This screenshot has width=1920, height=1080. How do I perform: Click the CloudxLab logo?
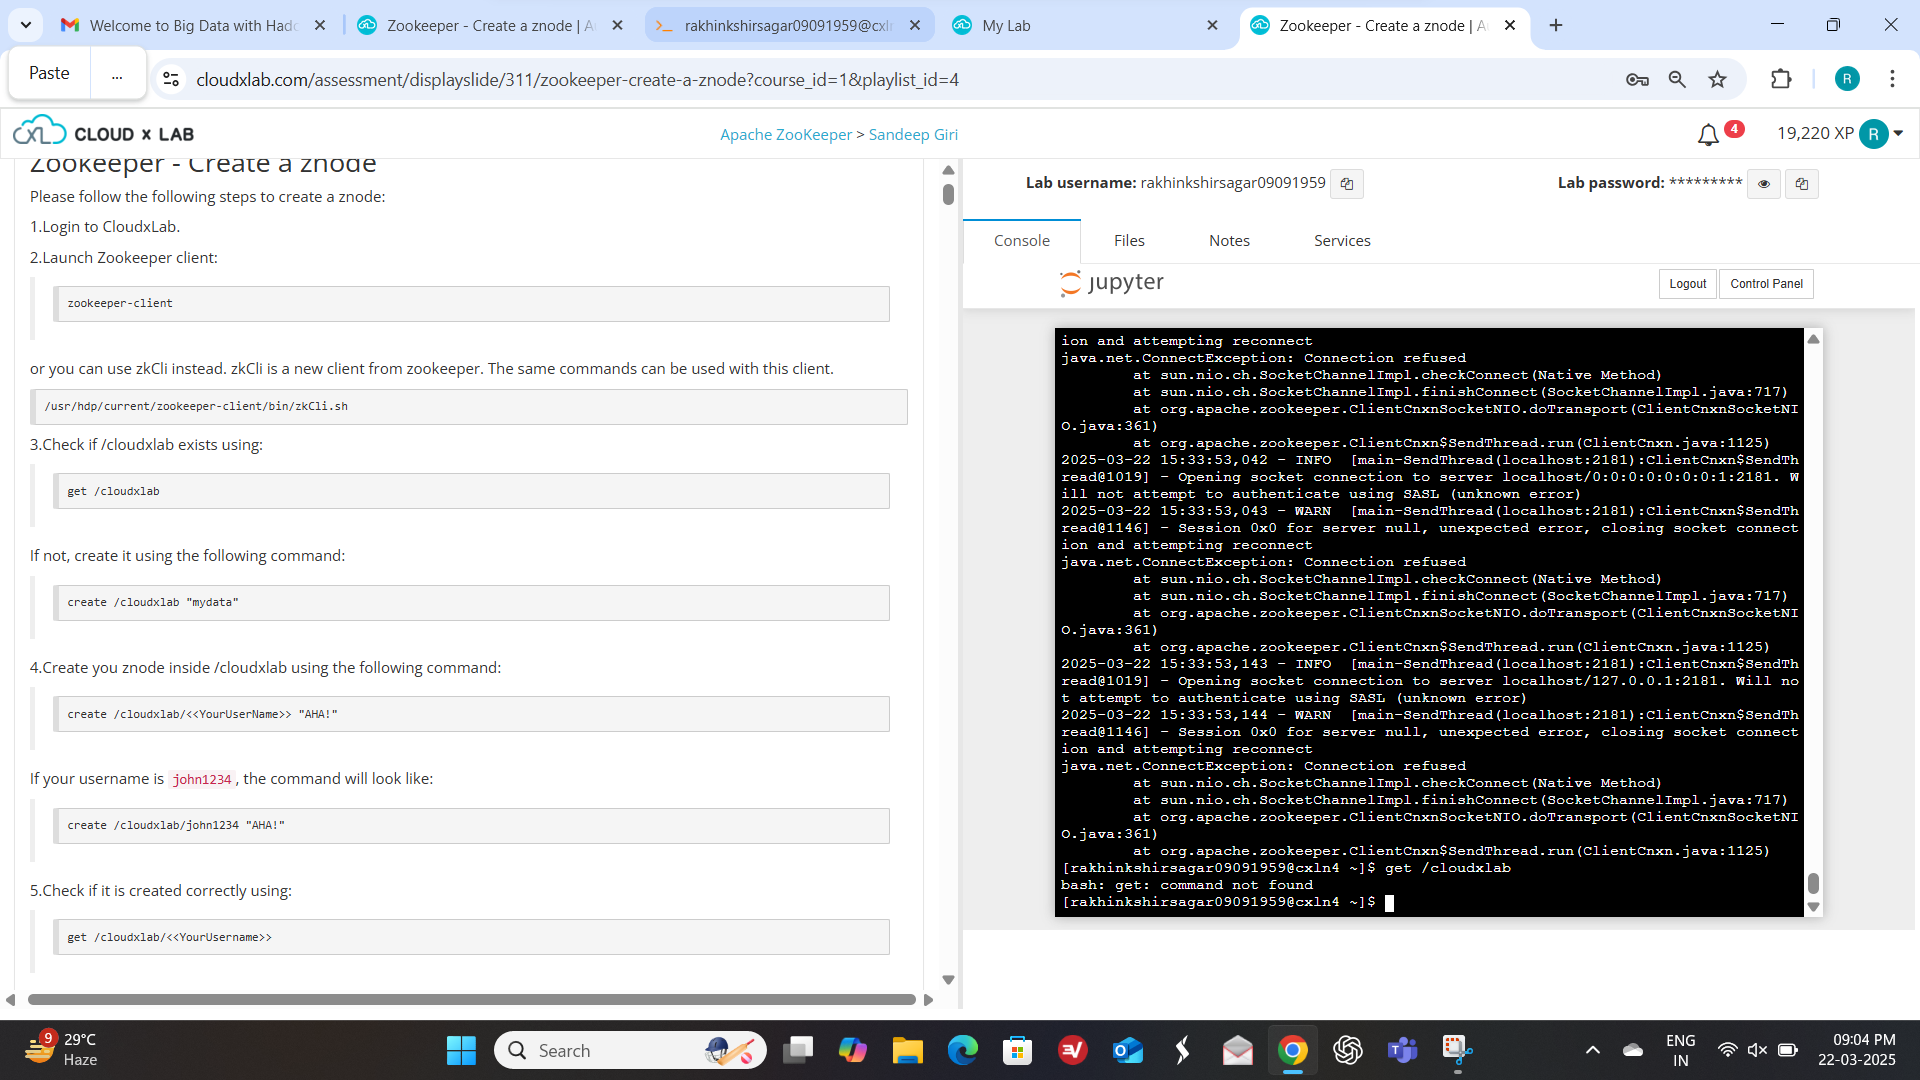tap(104, 133)
